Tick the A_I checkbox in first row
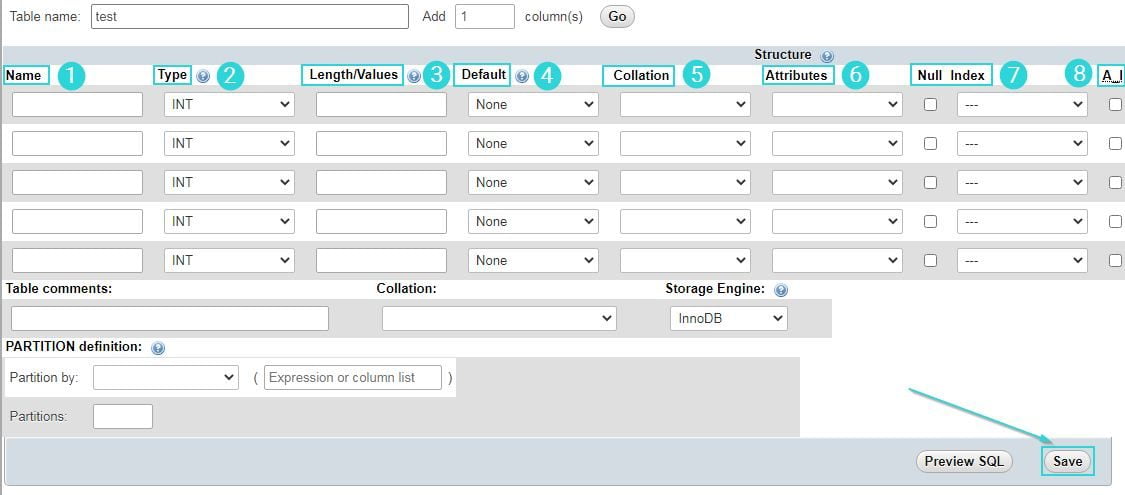The image size is (1125, 495). (1115, 104)
